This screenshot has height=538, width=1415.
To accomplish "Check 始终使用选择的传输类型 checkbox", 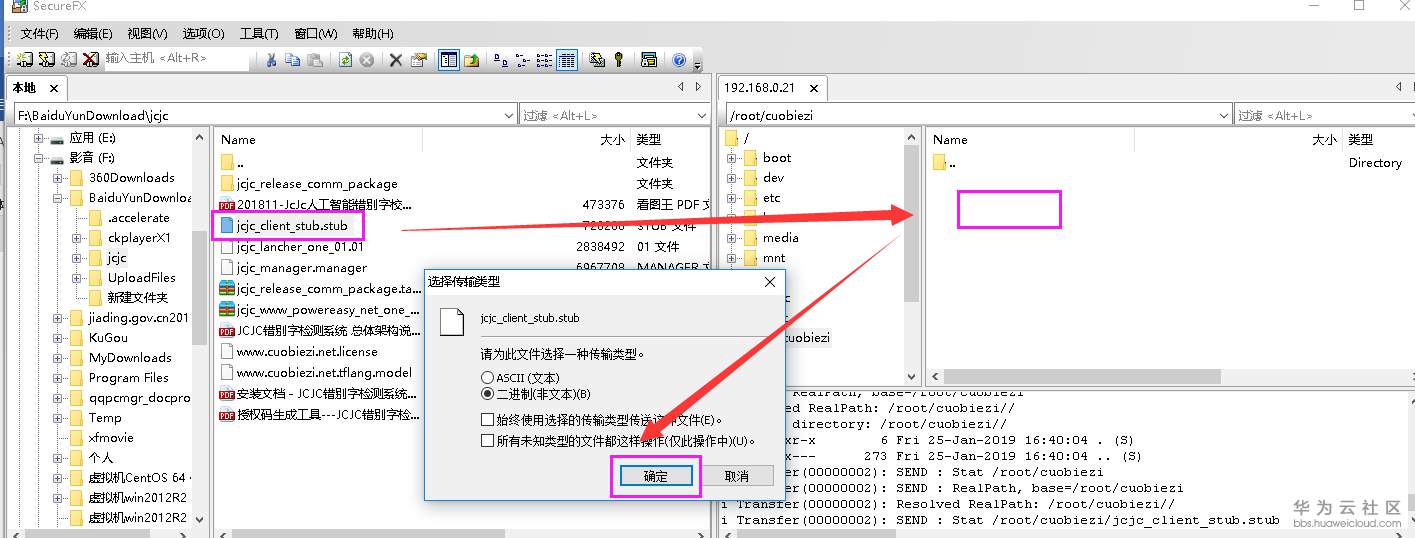I will coord(487,420).
